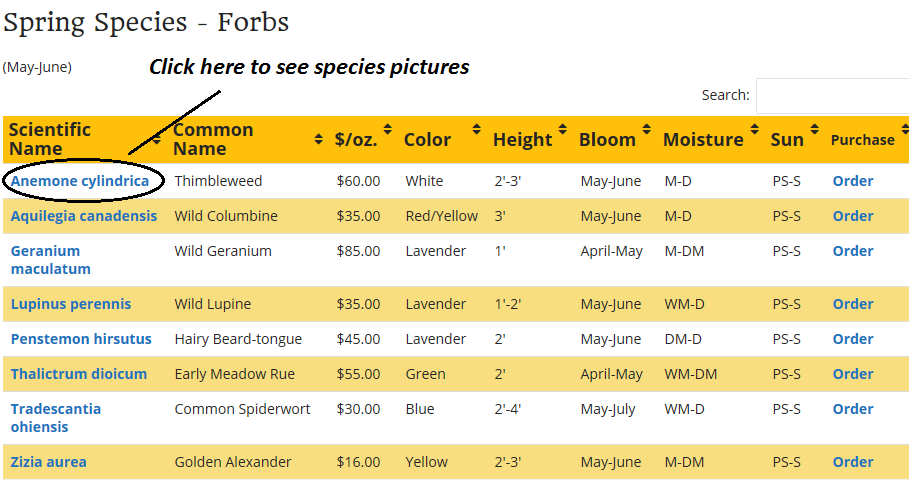
Task: Select the Penstemon hirsutus link
Action: click(x=81, y=339)
